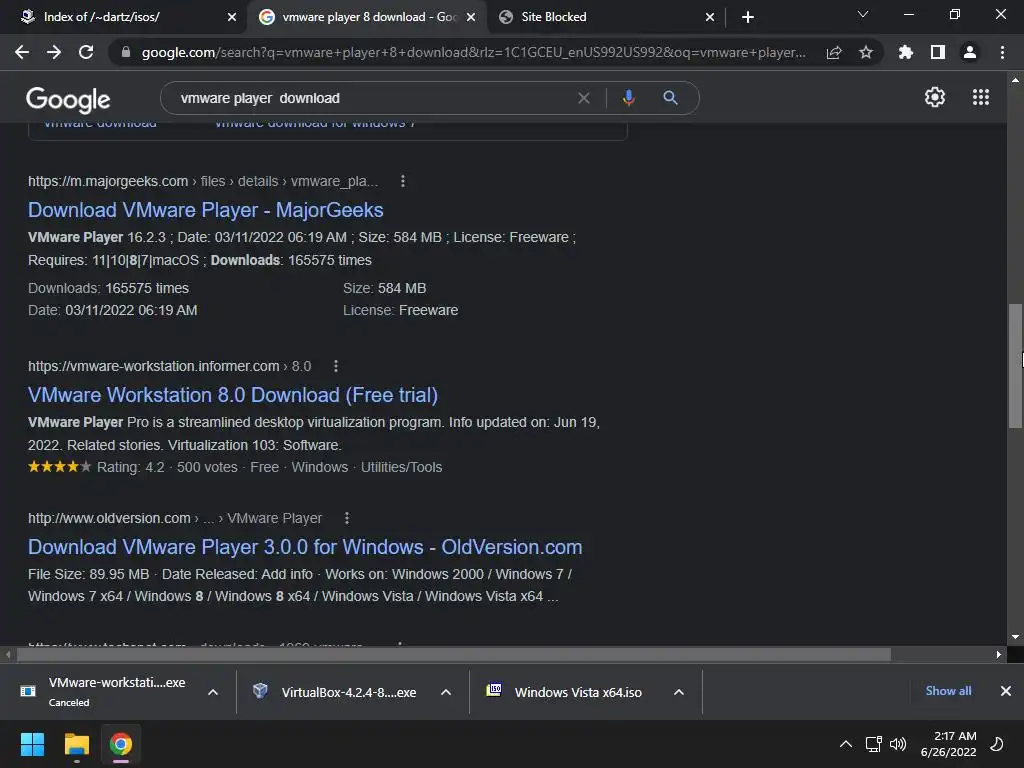
Task: Switch to Index of /~dartz/isos/ tab
Action: pos(101,17)
